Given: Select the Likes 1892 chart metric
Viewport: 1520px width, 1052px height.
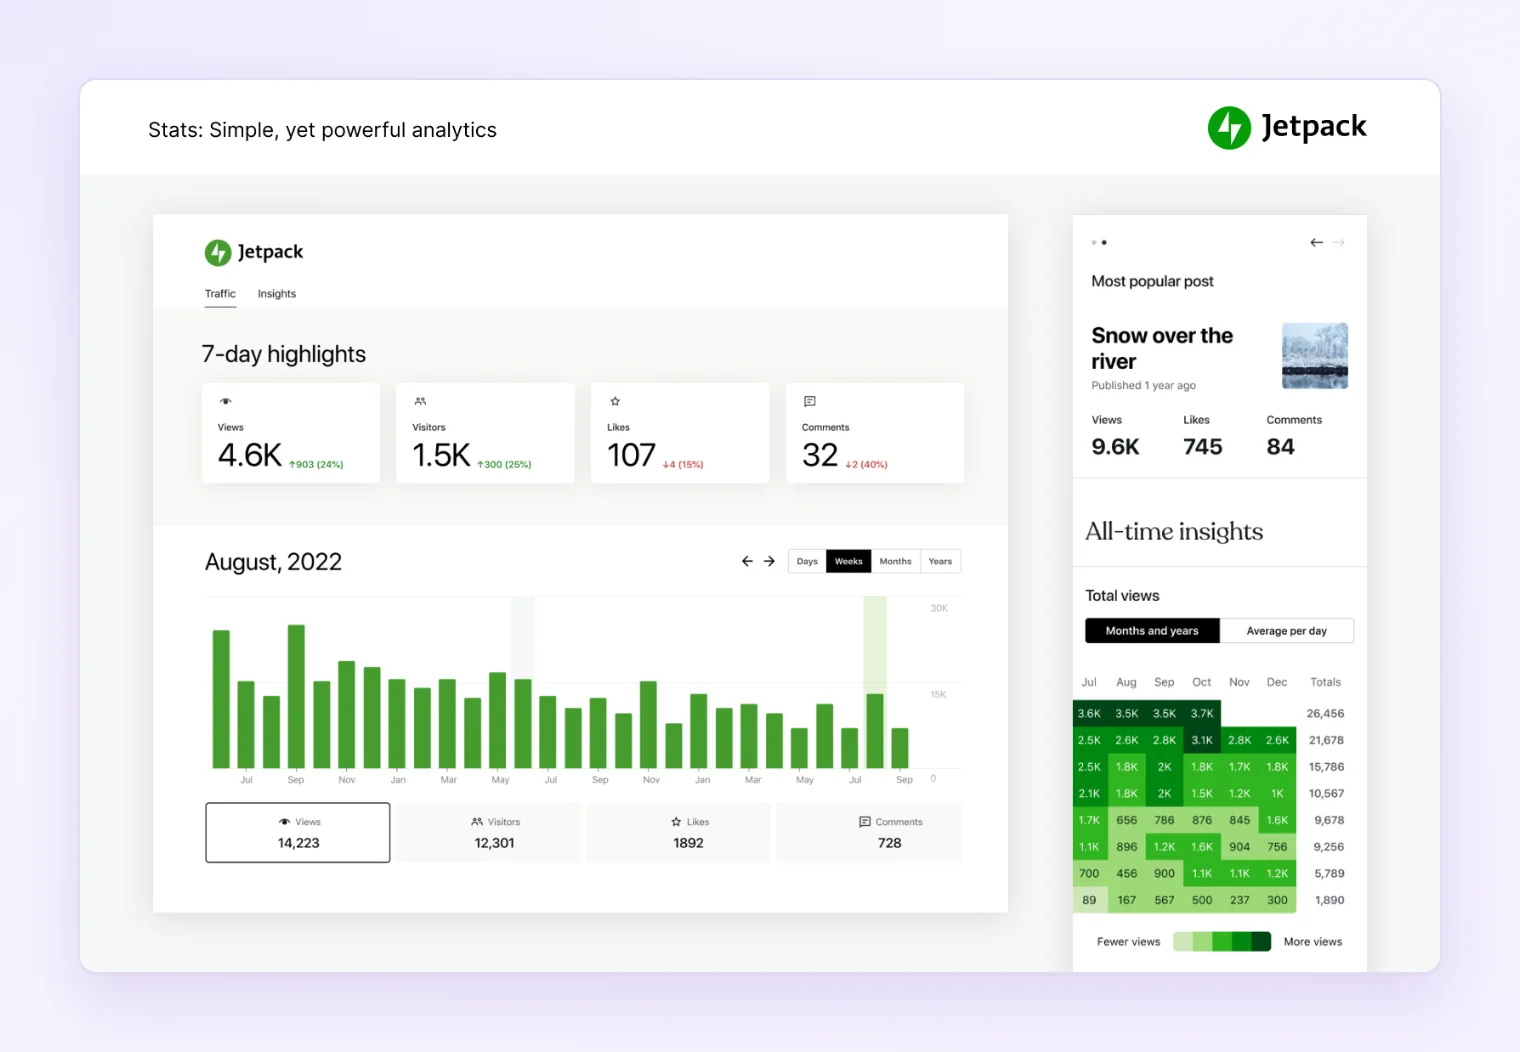Looking at the screenshot, I should pos(678,832).
